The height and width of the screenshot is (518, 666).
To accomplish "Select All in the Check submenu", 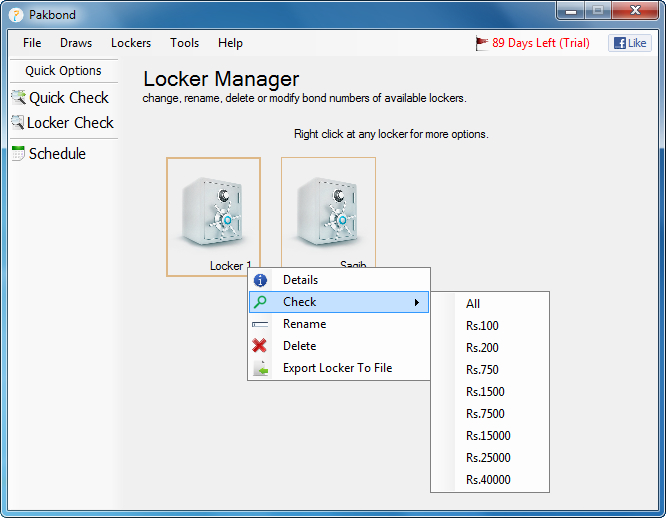I will [490, 304].
